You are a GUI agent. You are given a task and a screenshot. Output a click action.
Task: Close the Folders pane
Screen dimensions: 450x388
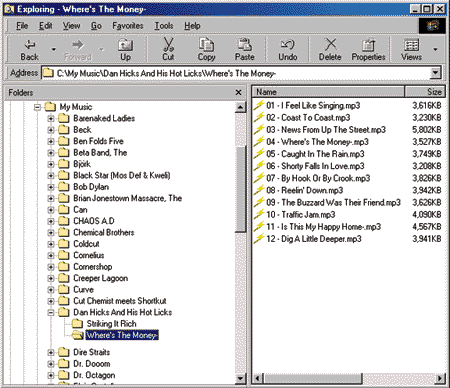point(238,92)
